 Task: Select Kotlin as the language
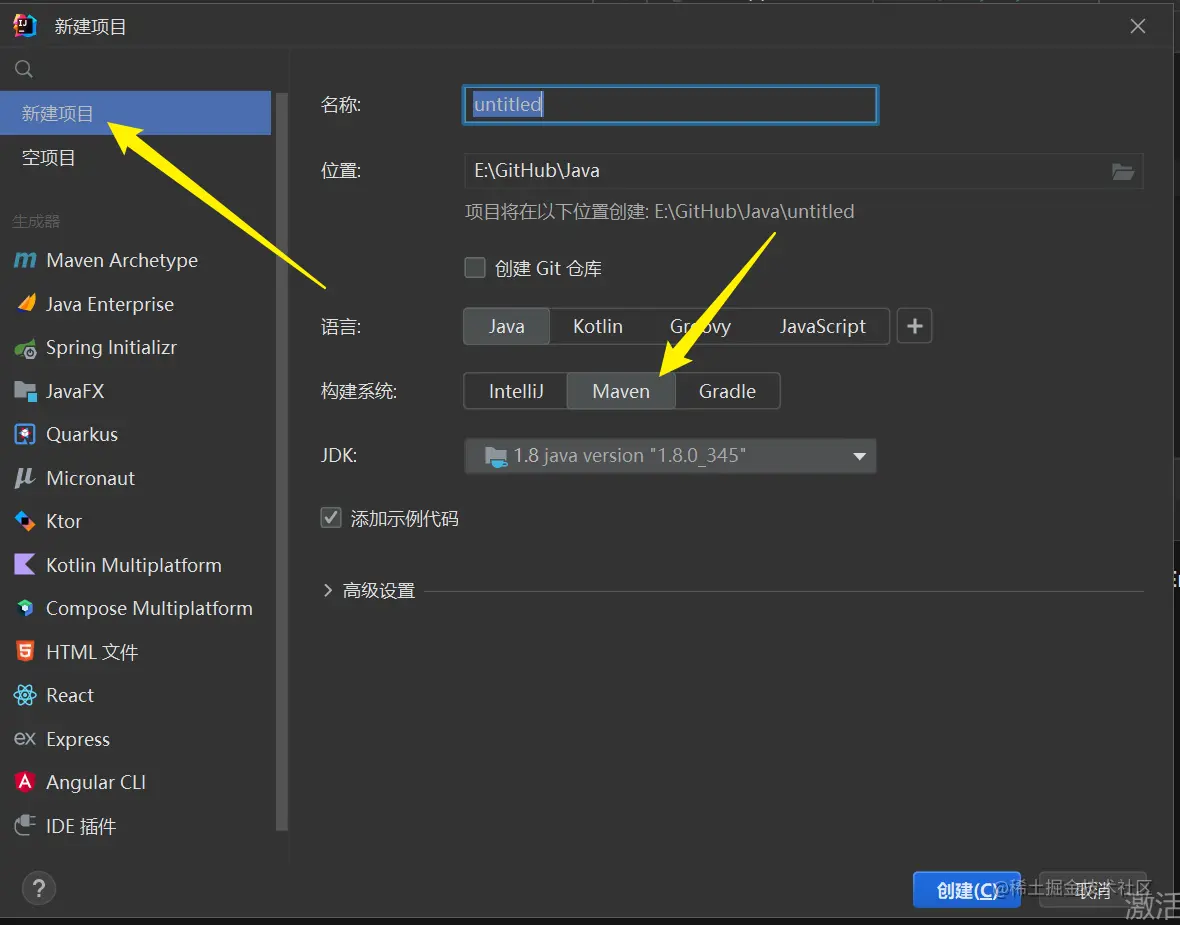click(598, 327)
